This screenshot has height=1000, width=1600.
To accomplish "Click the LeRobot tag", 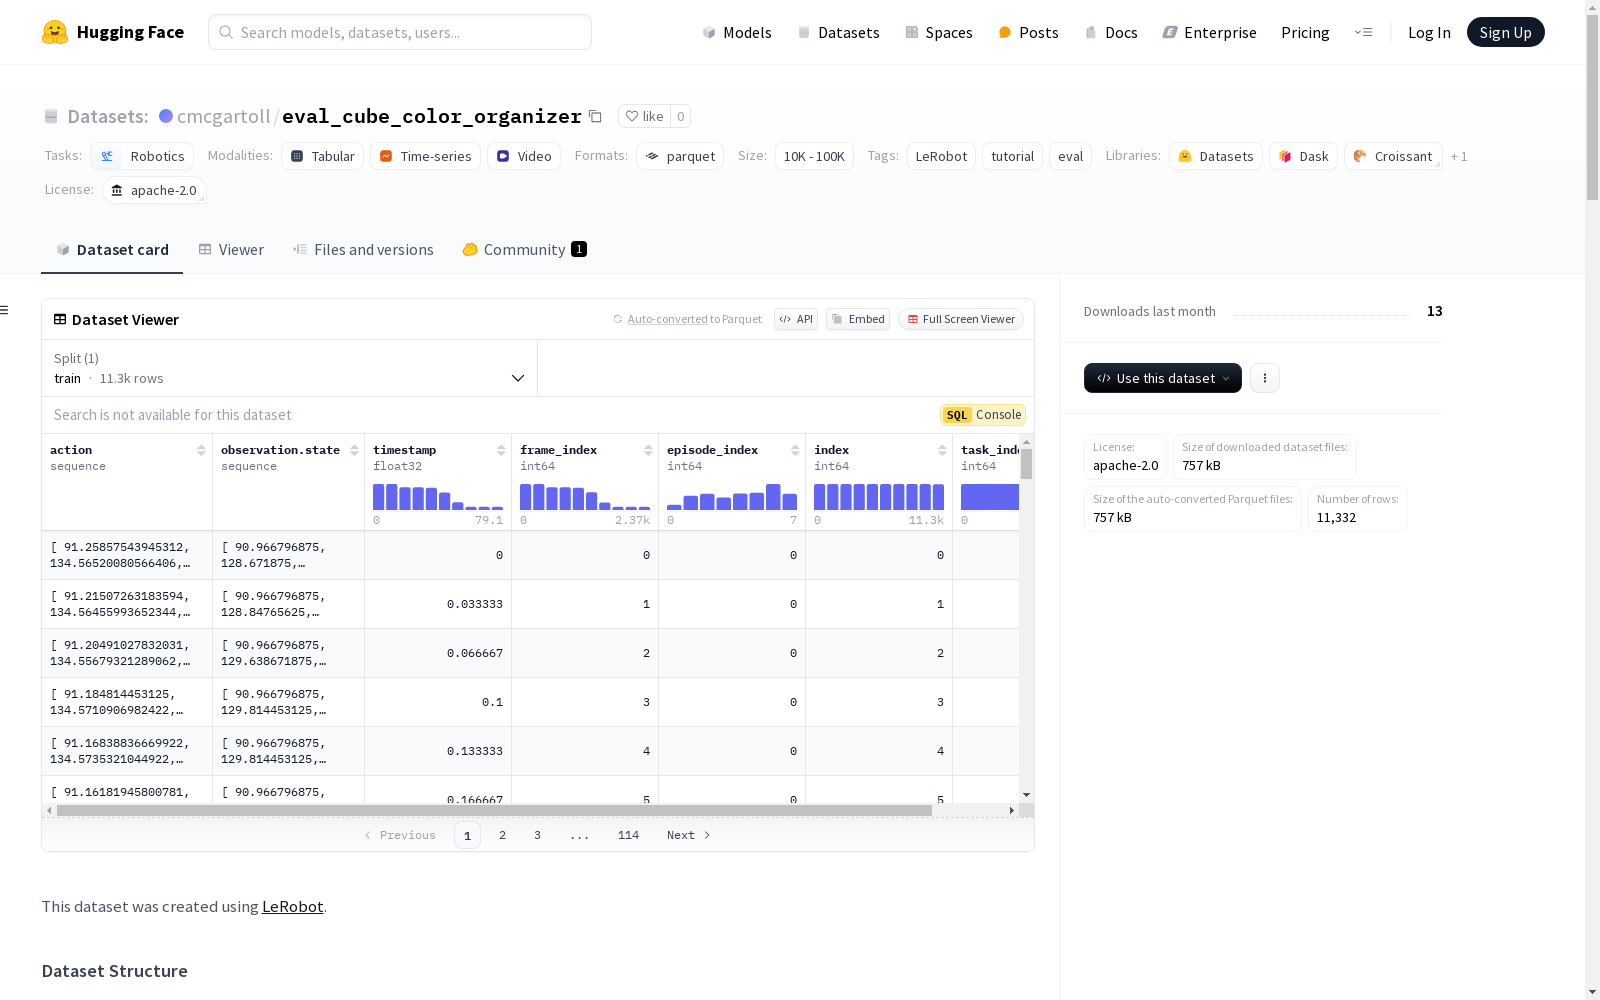I will [941, 156].
